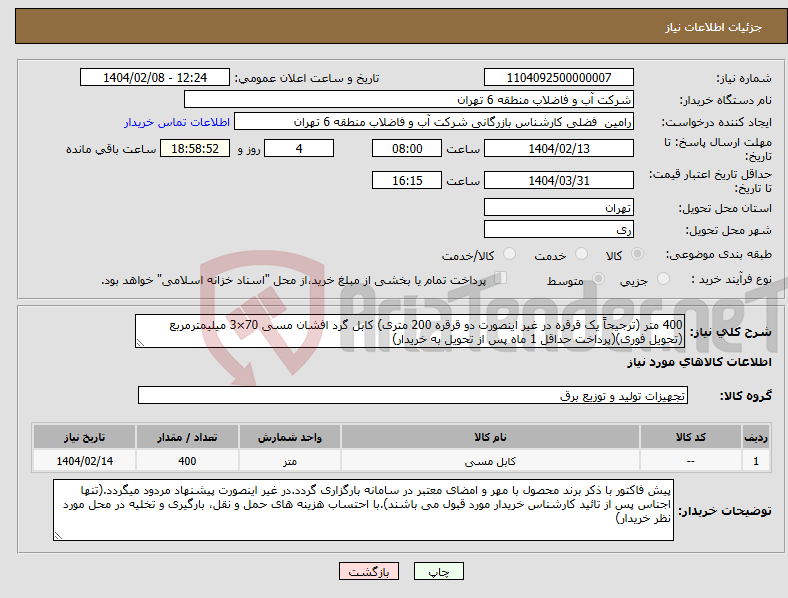
Task: Click the جزئیات اطلاعات نیاز page title
Action: click(714, 27)
